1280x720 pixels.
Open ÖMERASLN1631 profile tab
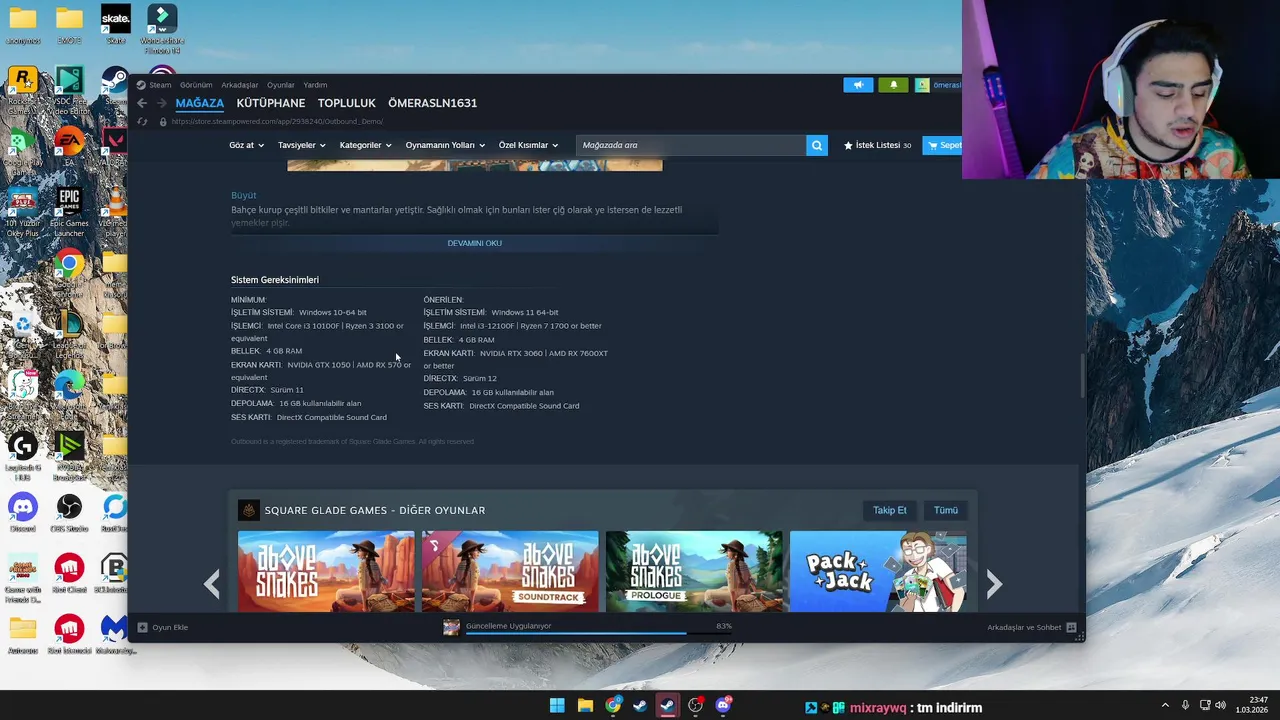(x=432, y=103)
